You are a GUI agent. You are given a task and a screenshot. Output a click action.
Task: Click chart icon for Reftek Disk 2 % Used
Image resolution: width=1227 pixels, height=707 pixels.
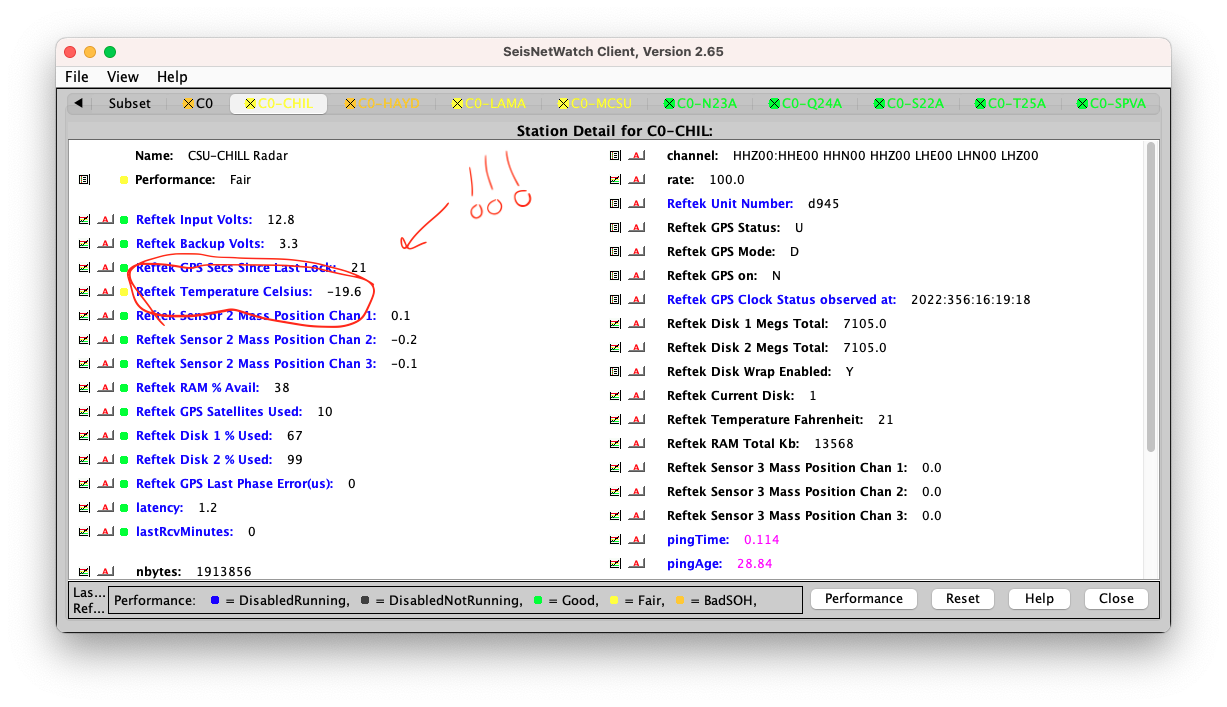84,460
